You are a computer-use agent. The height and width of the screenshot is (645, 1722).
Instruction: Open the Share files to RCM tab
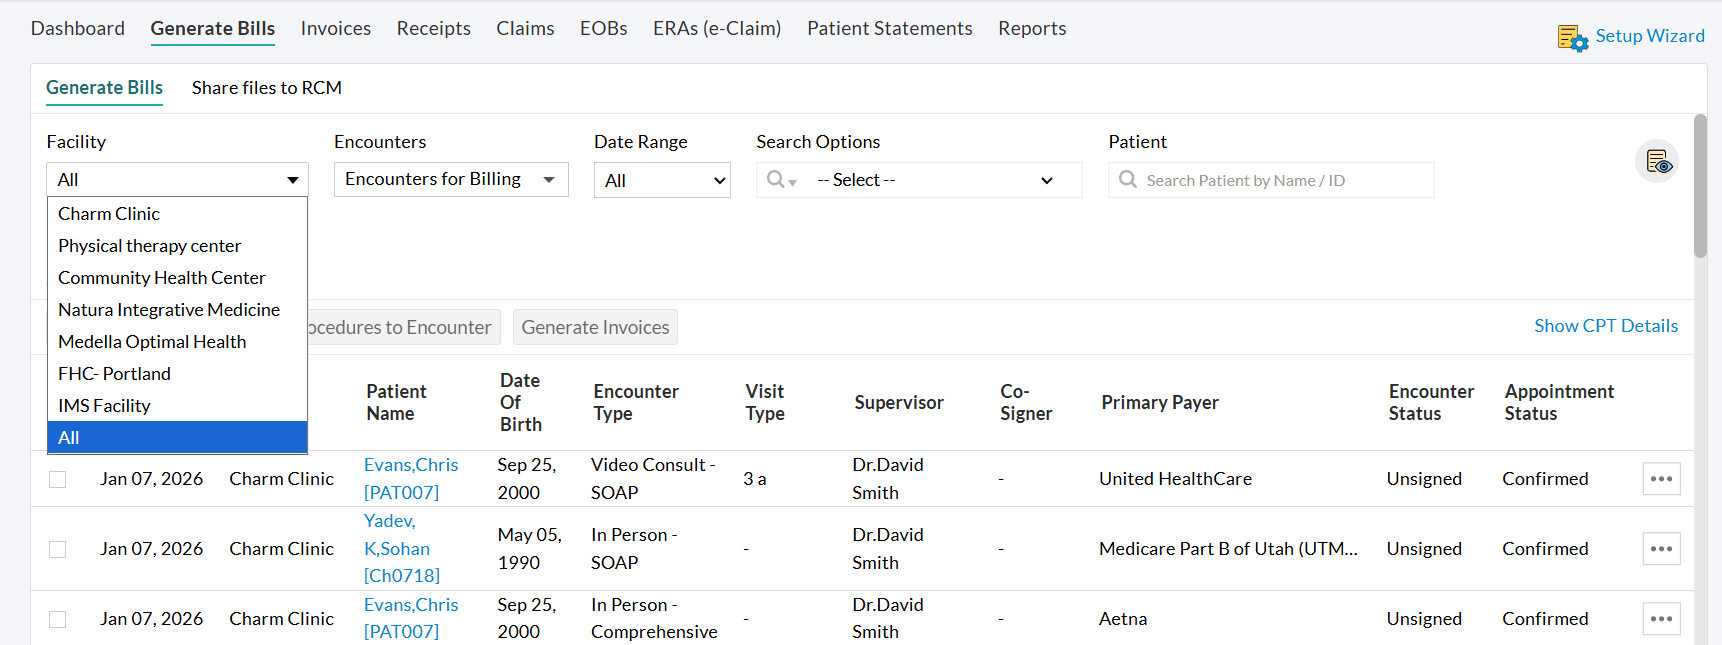(x=266, y=88)
